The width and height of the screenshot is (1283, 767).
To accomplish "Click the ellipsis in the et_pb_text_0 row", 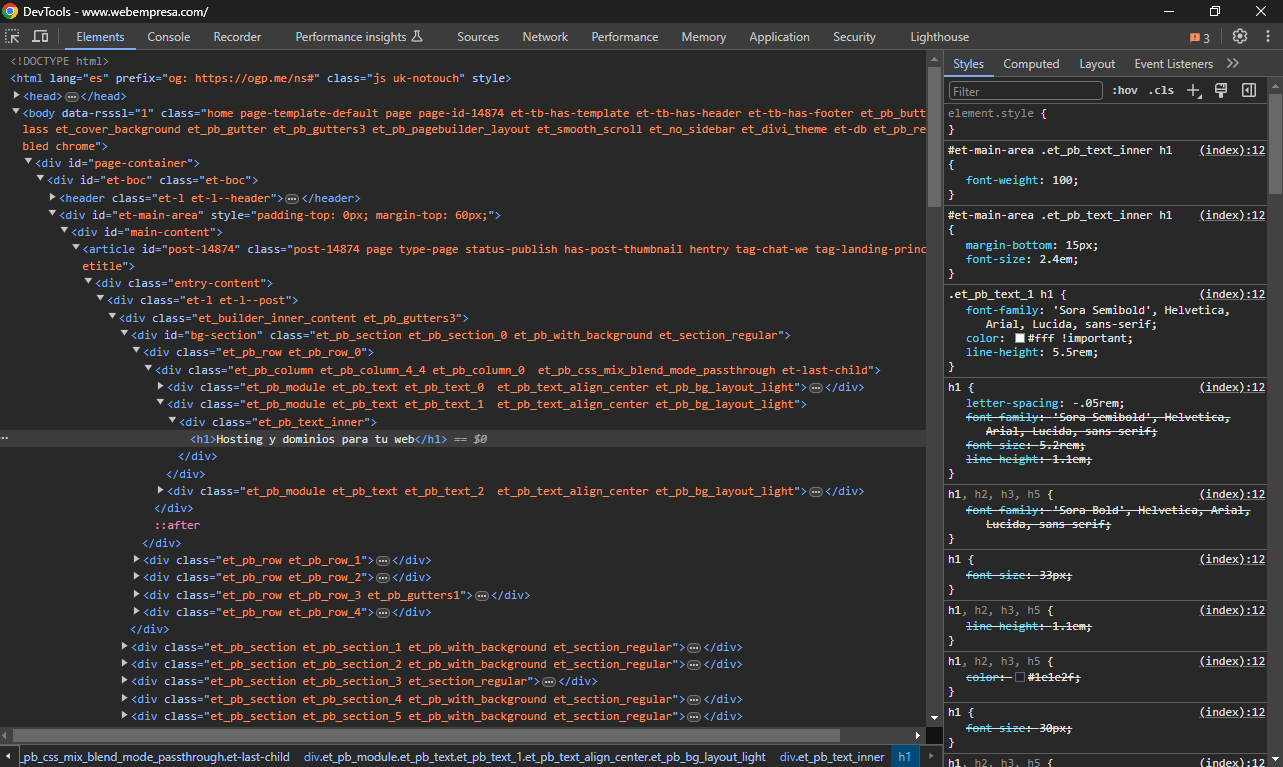I will (x=816, y=387).
